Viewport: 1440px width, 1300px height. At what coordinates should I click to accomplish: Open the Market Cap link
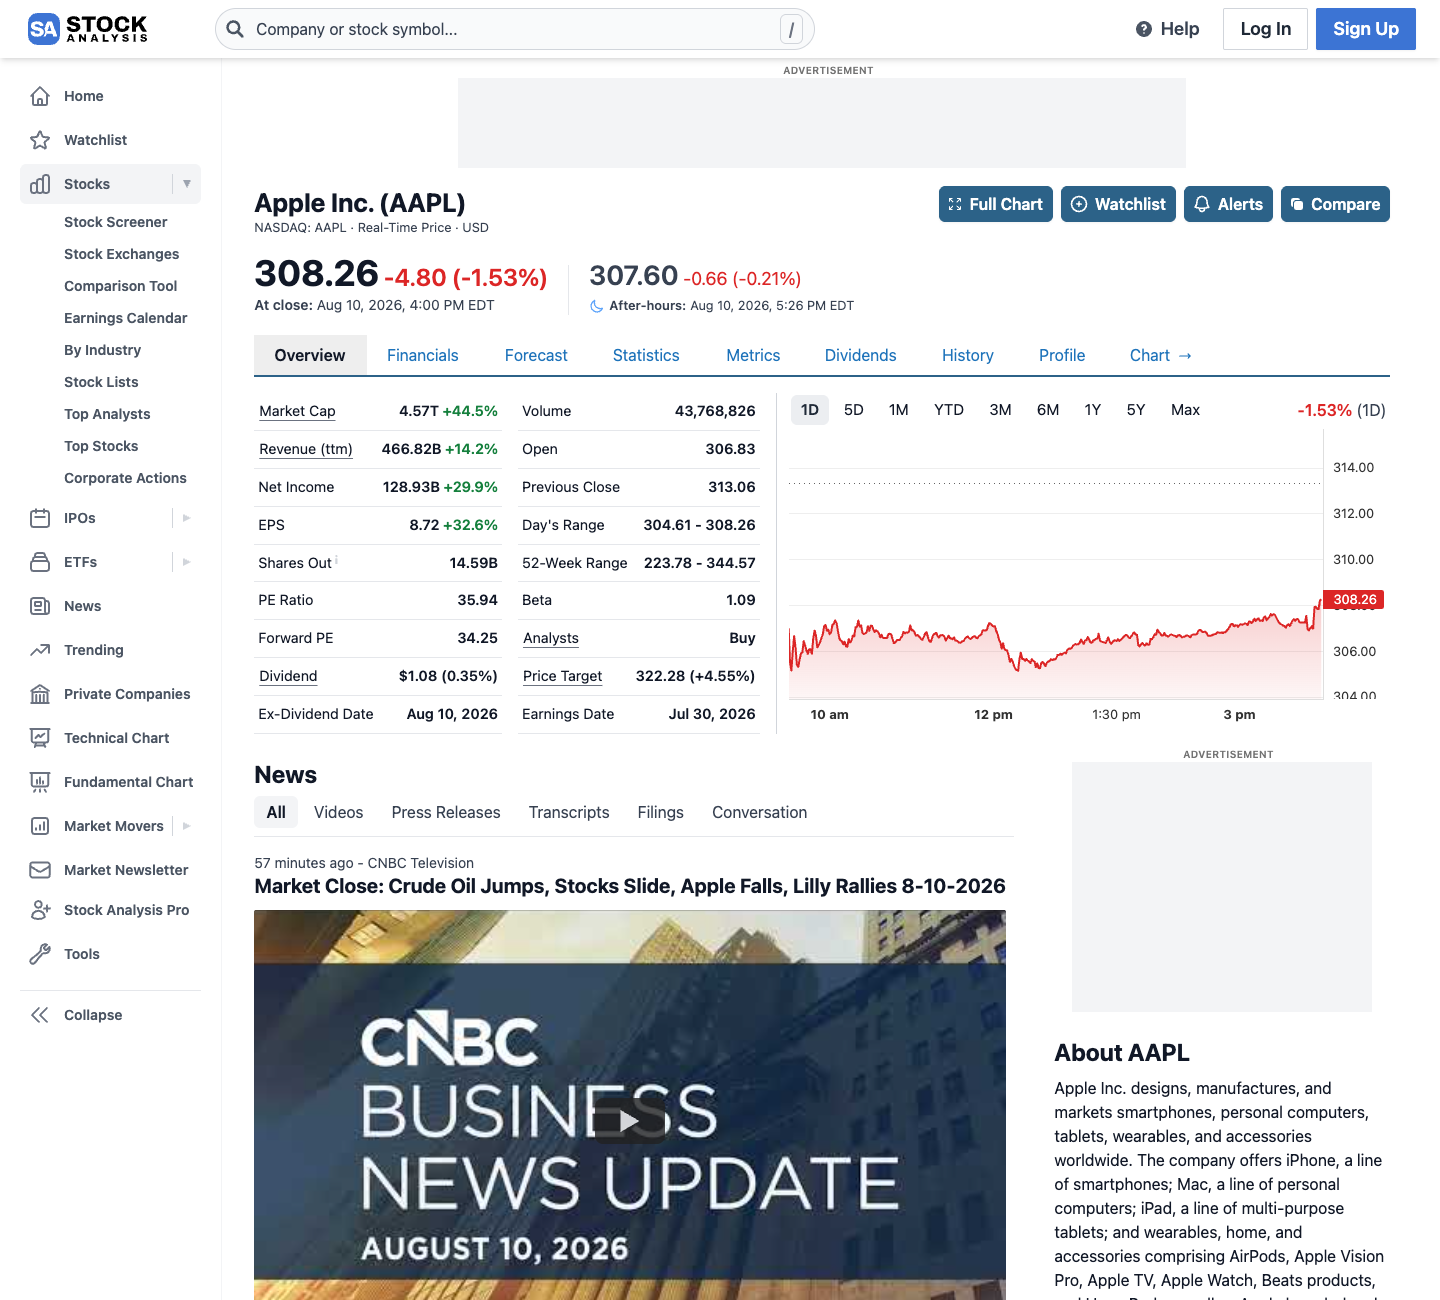coord(297,411)
